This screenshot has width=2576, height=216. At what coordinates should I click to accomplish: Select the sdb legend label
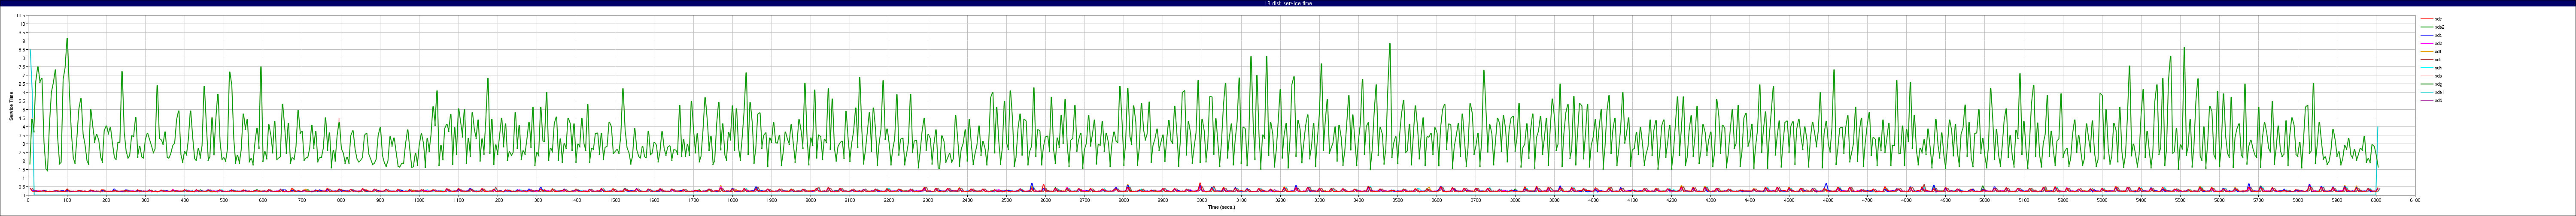tap(2440, 43)
